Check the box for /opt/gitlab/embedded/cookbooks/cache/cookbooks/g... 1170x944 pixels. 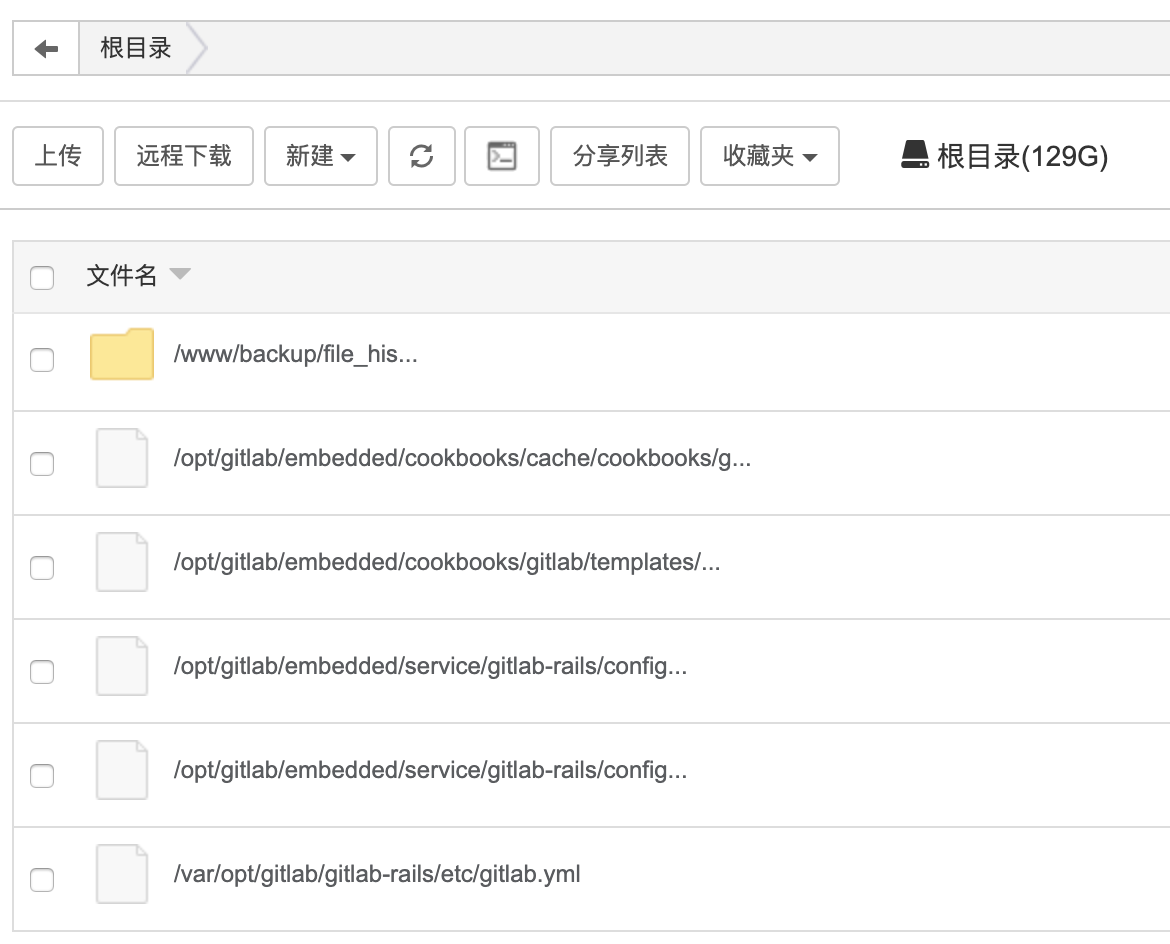click(x=42, y=463)
